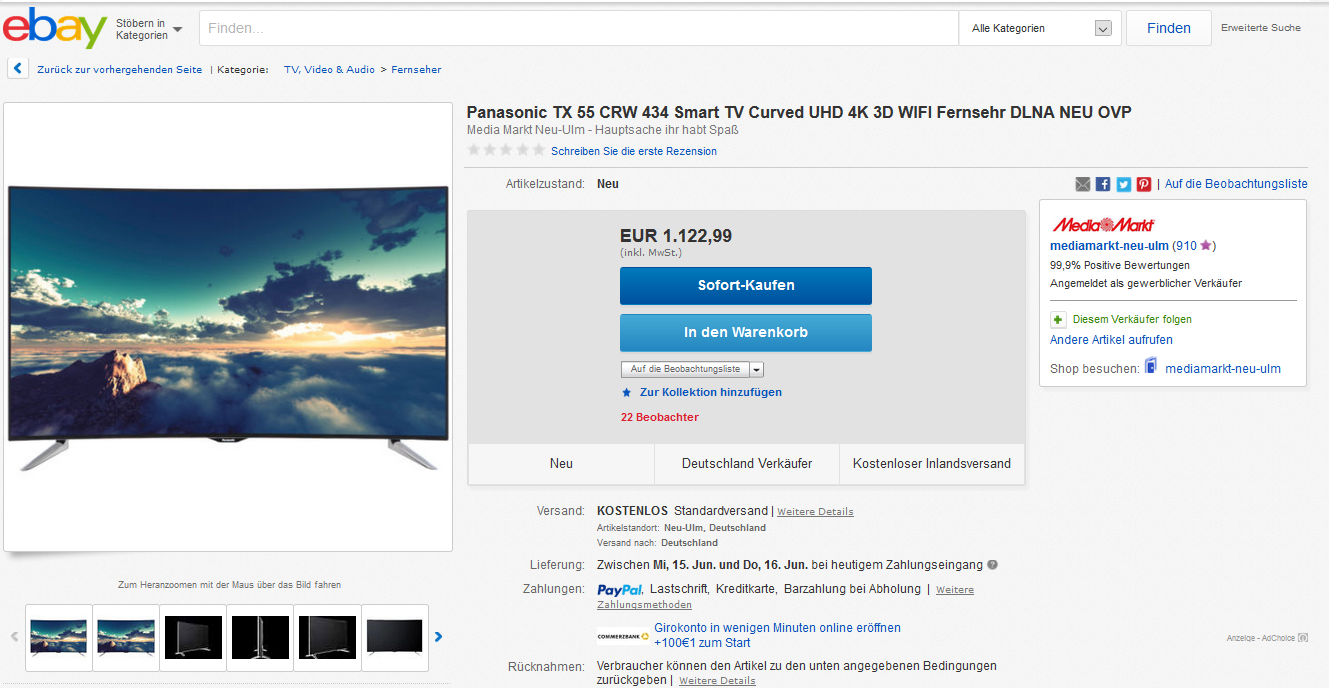Click the PayPal logo
The width and height of the screenshot is (1329, 688).
(x=620, y=590)
